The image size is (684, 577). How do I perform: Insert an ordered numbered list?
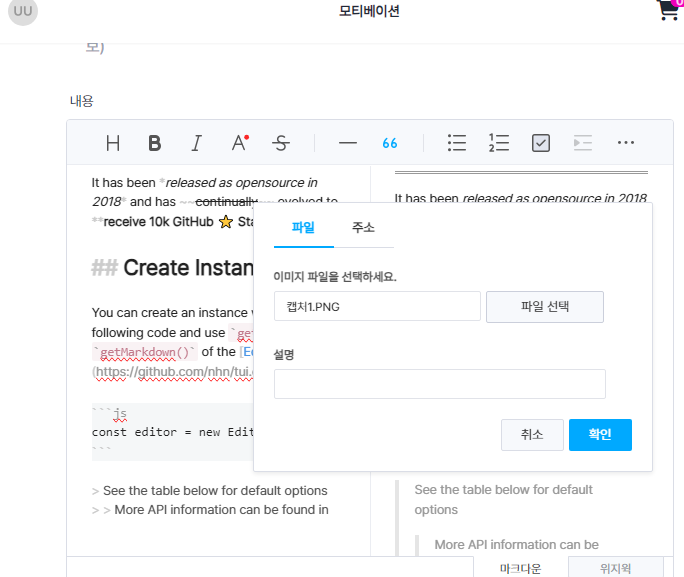(x=499, y=143)
